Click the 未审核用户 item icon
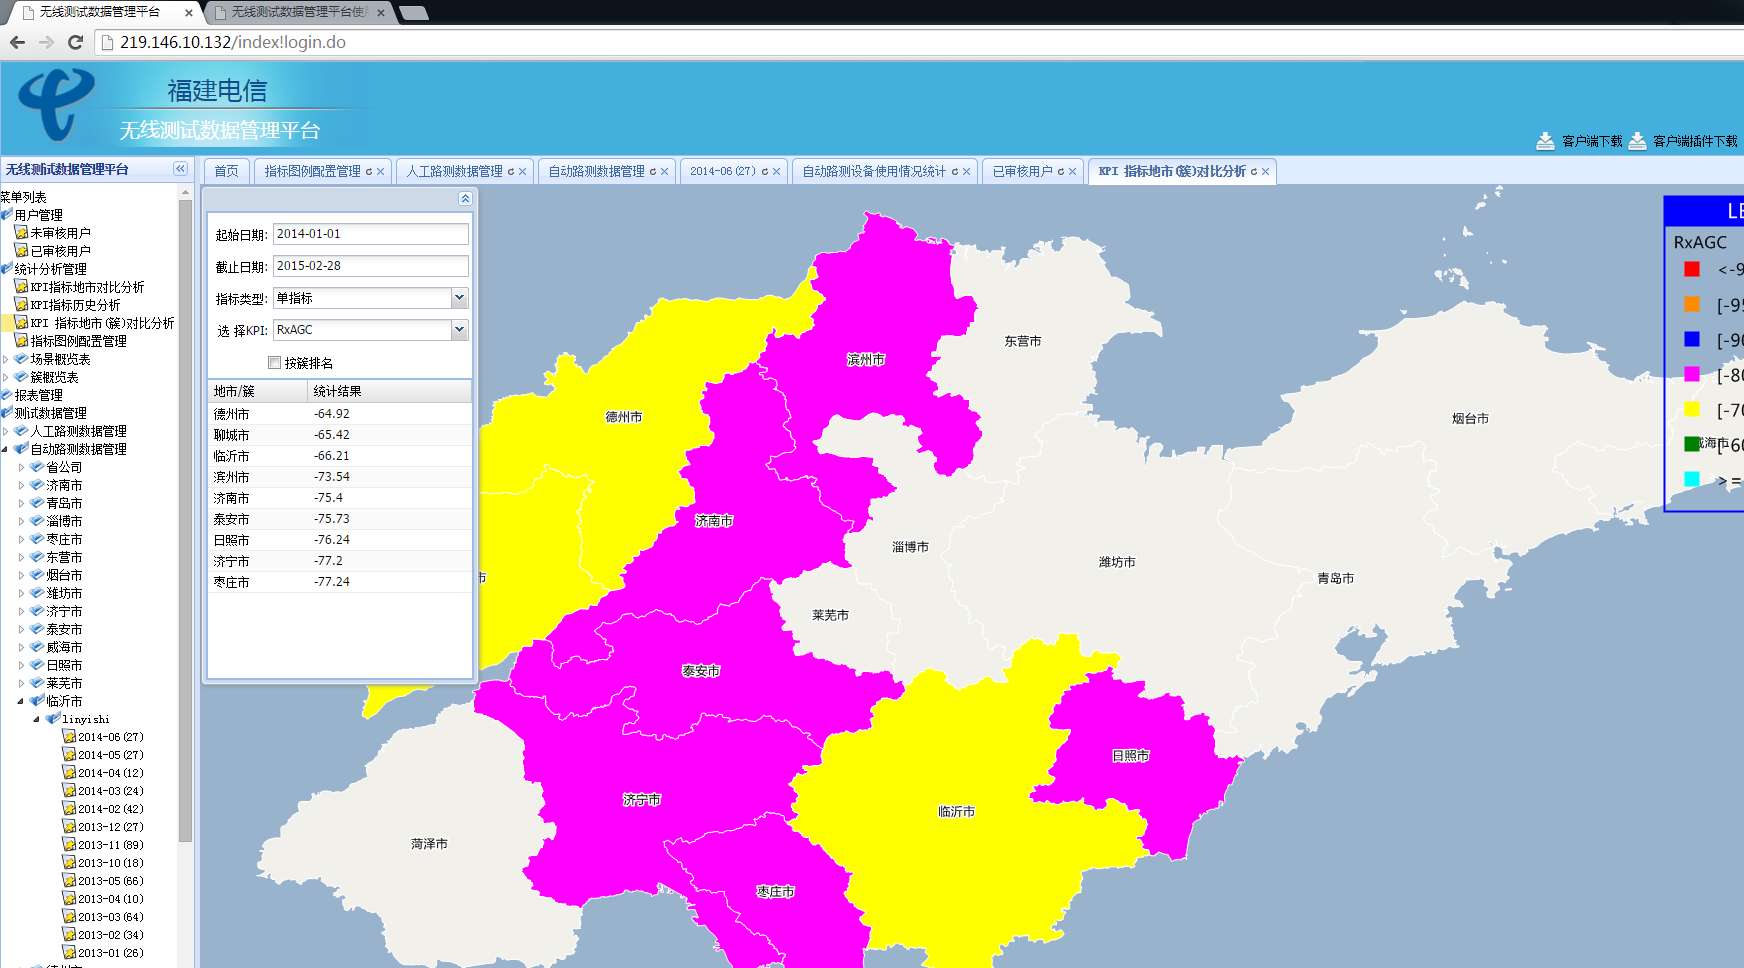 coord(21,233)
